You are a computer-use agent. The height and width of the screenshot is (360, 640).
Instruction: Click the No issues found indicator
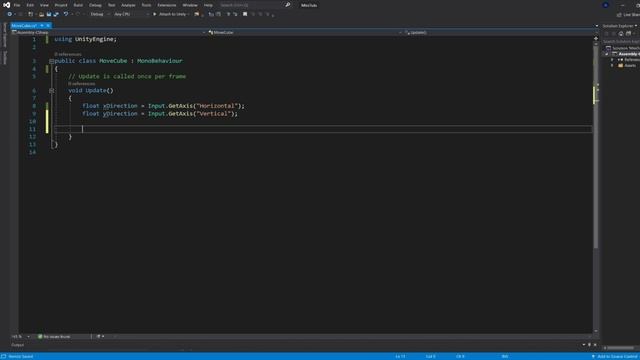tap(54, 337)
